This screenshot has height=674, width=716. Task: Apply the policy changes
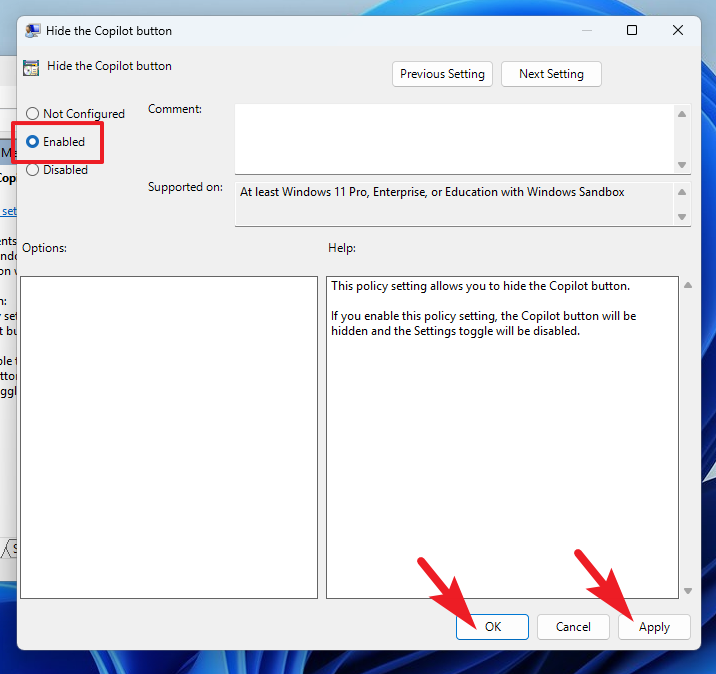654,627
